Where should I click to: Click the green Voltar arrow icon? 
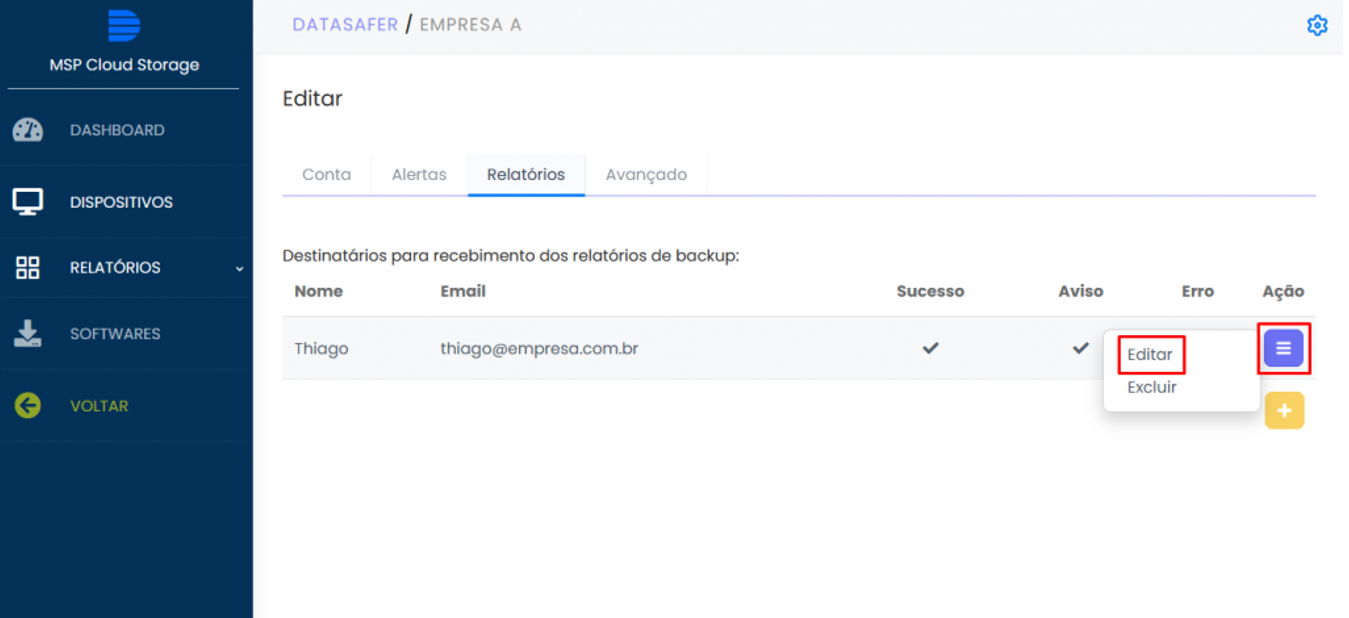(x=28, y=406)
